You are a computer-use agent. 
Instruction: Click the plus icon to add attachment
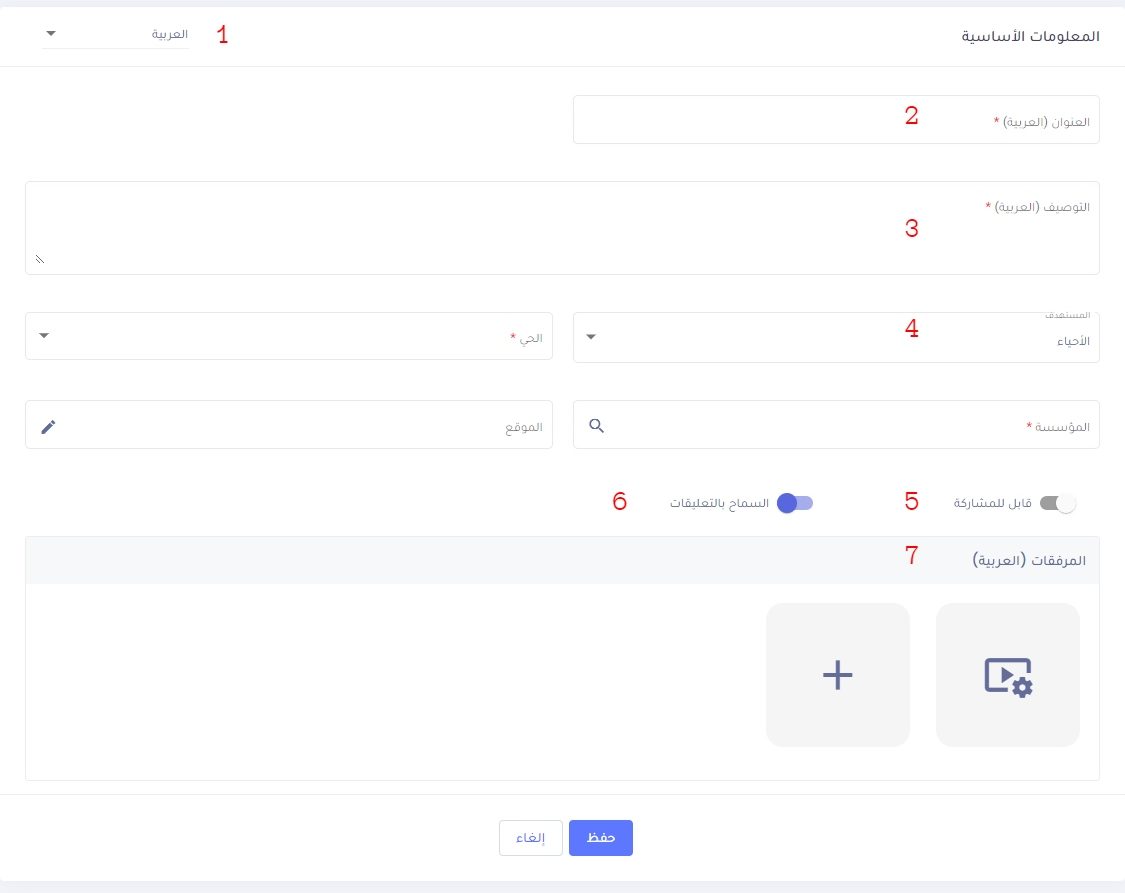point(837,675)
